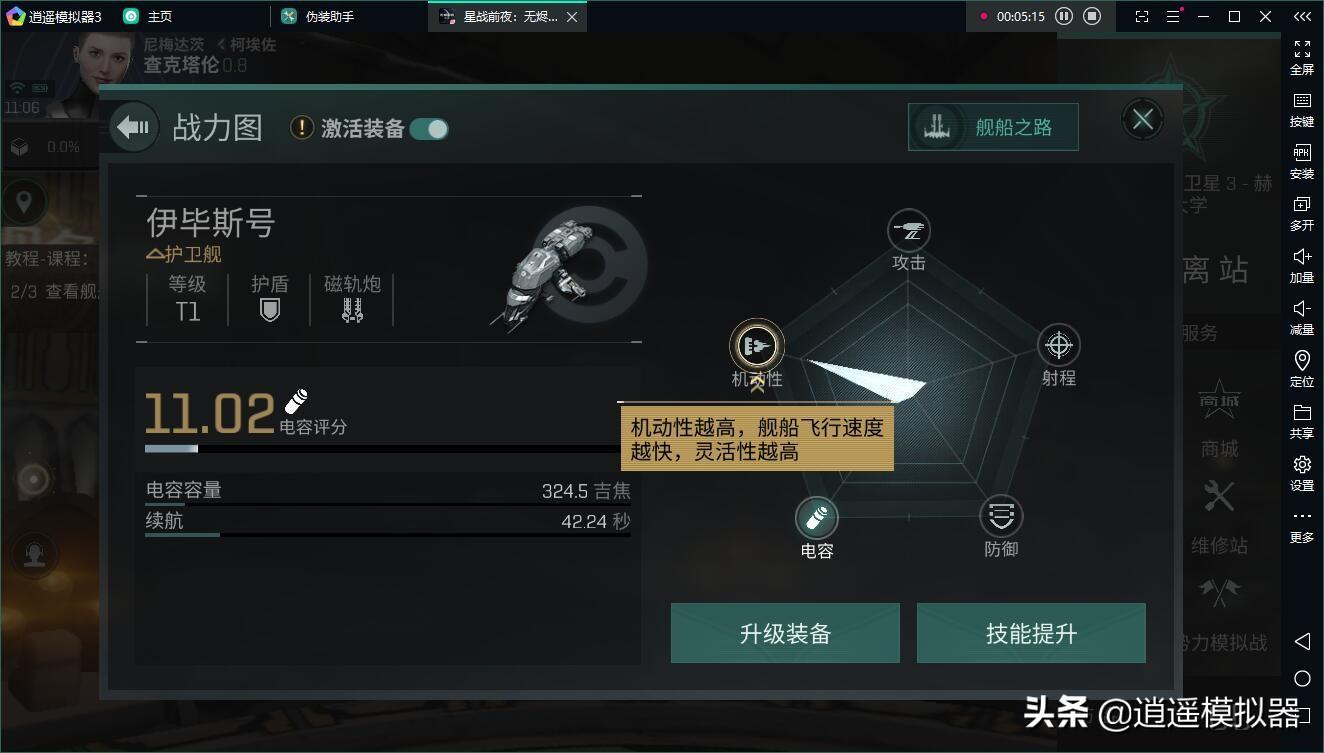Select the 机动性 mobility radar icon
The height and width of the screenshot is (753, 1324).
click(x=757, y=347)
